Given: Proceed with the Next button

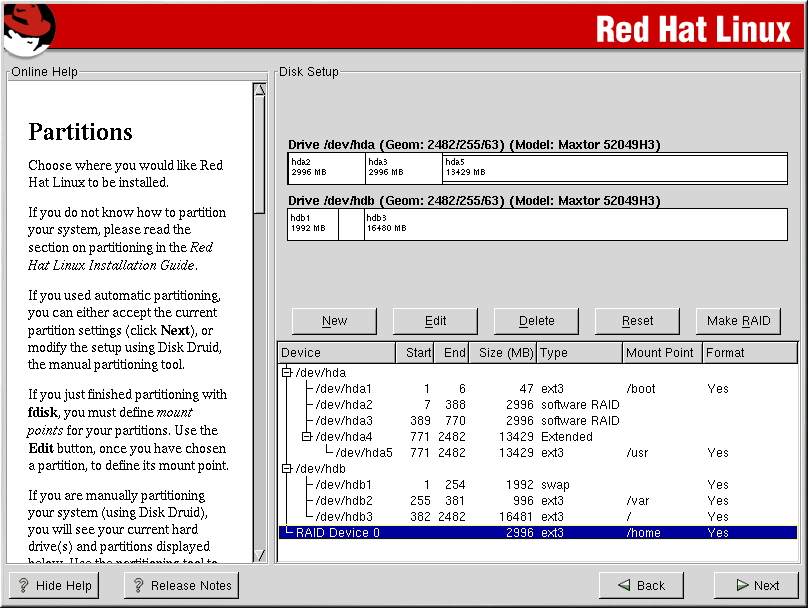Looking at the screenshot, I should click(x=756, y=586).
